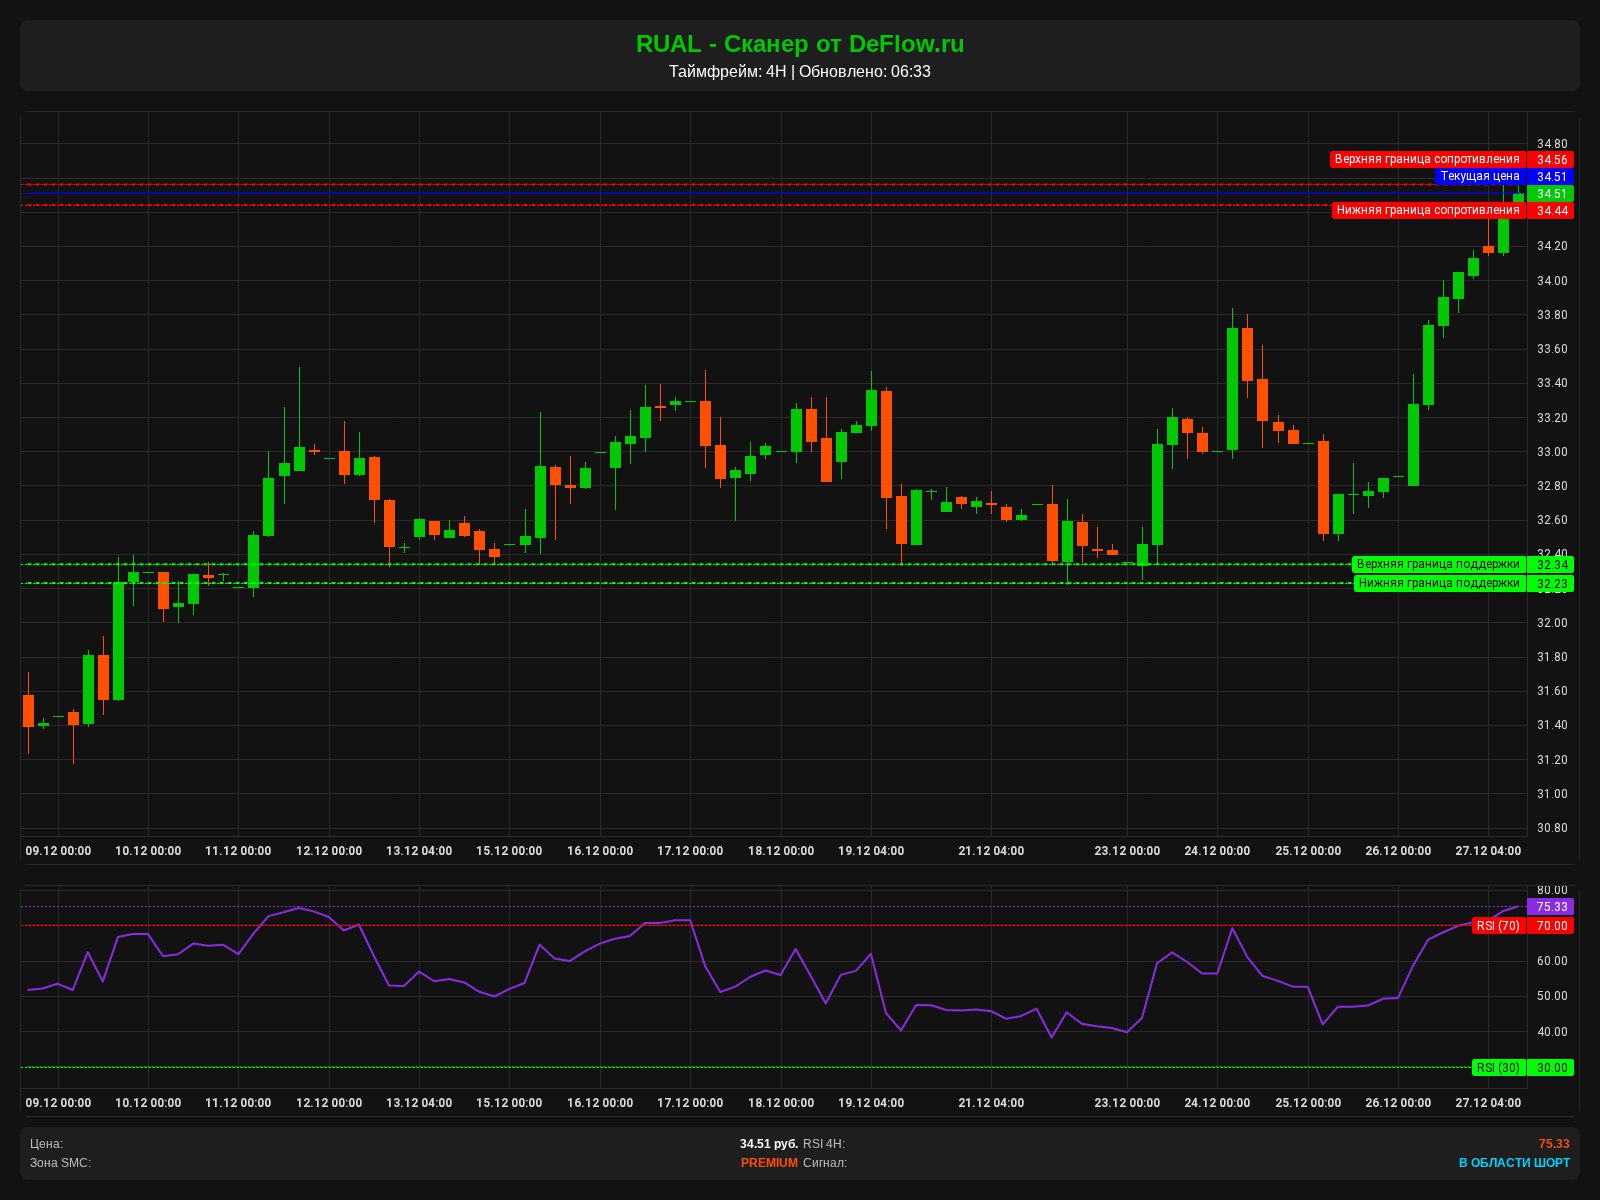Select the purple 75.33 RSI value tag
The height and width of the screenshot is (1200, 1600).
[1551, 907]
